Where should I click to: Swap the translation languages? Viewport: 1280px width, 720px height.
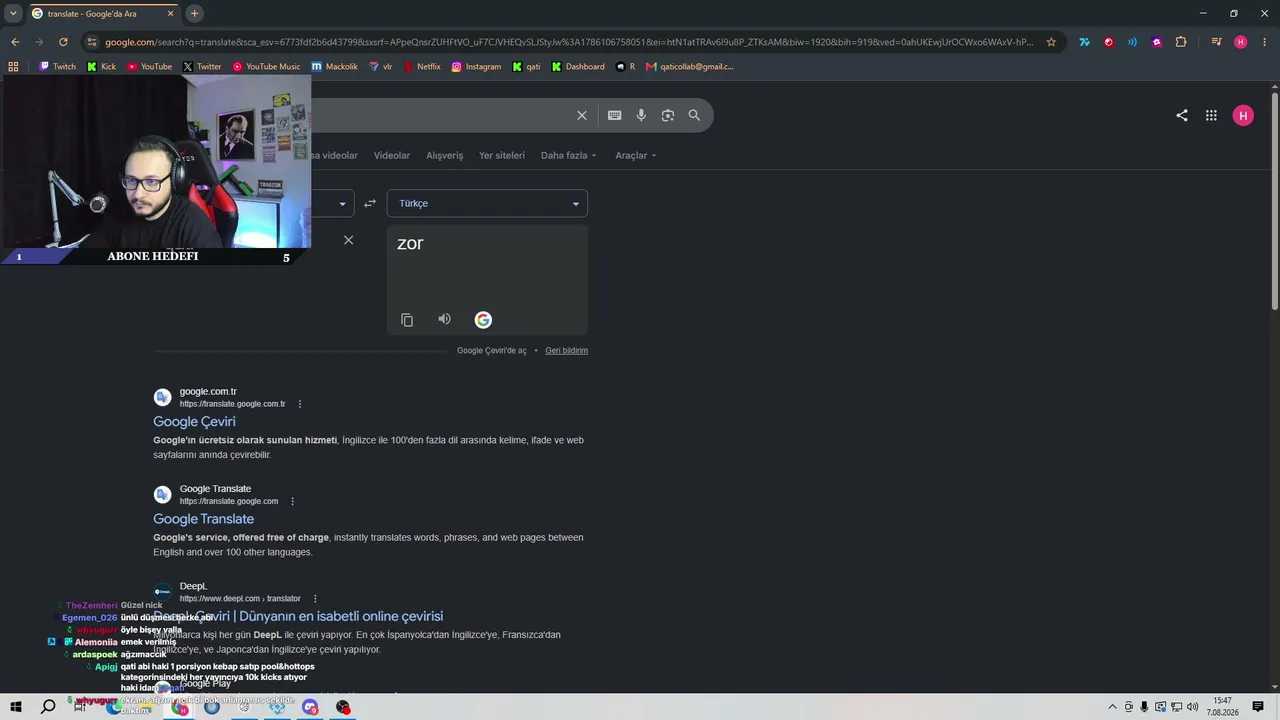pyautogui.click(x=370, y=203)
